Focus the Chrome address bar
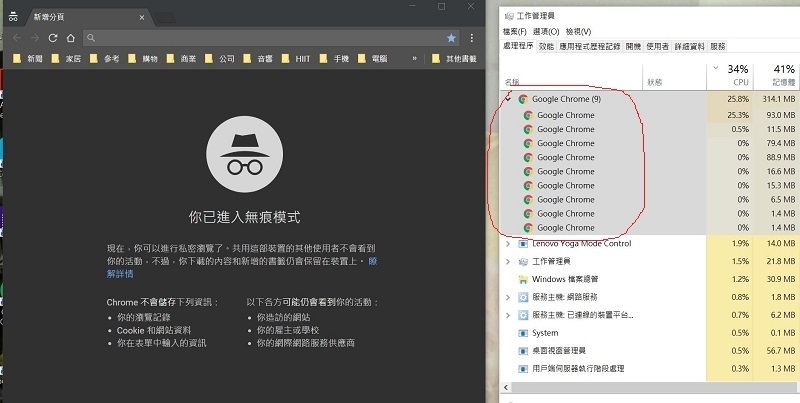Image resolution: width=800 pixels, height=403 pixels. point(270,38)
